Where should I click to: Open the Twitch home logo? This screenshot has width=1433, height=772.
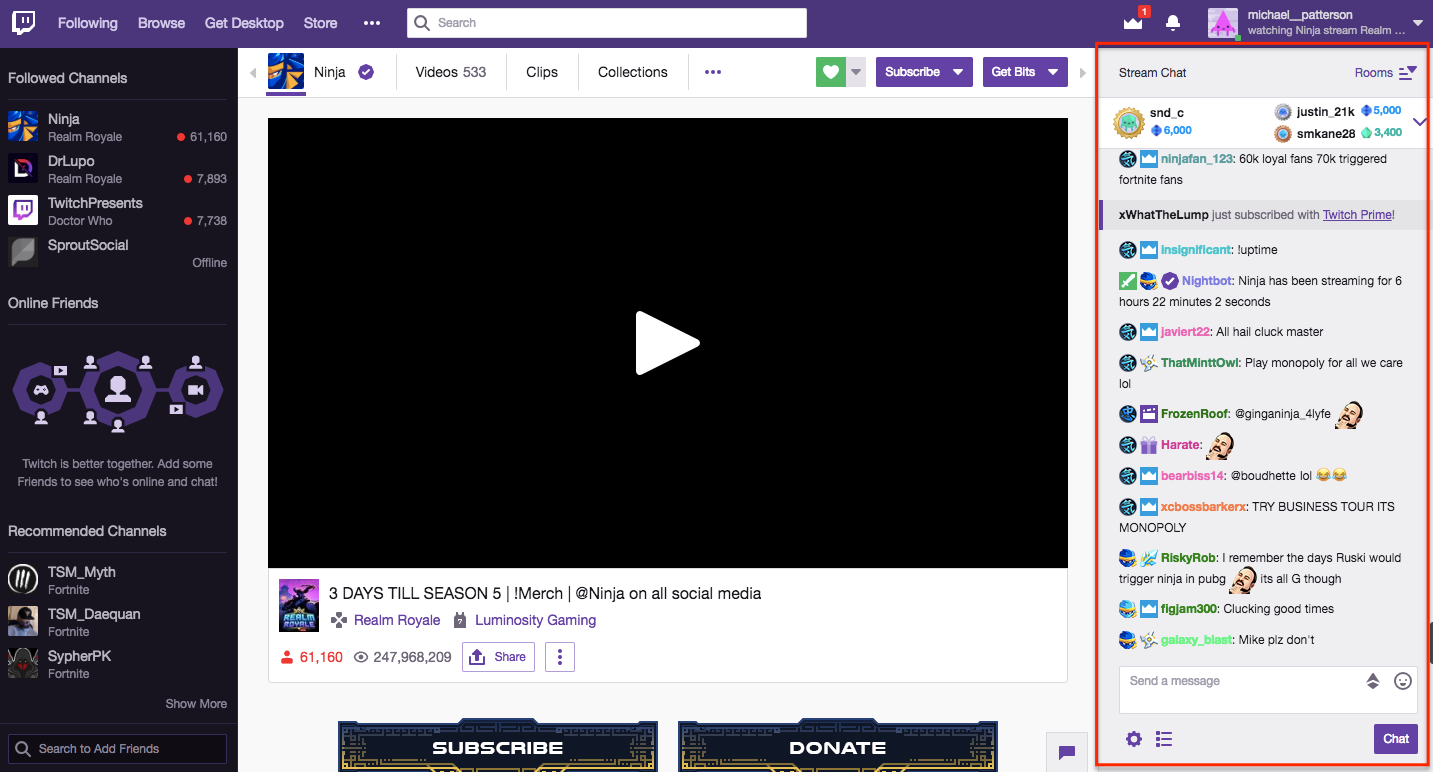[24, 23]
